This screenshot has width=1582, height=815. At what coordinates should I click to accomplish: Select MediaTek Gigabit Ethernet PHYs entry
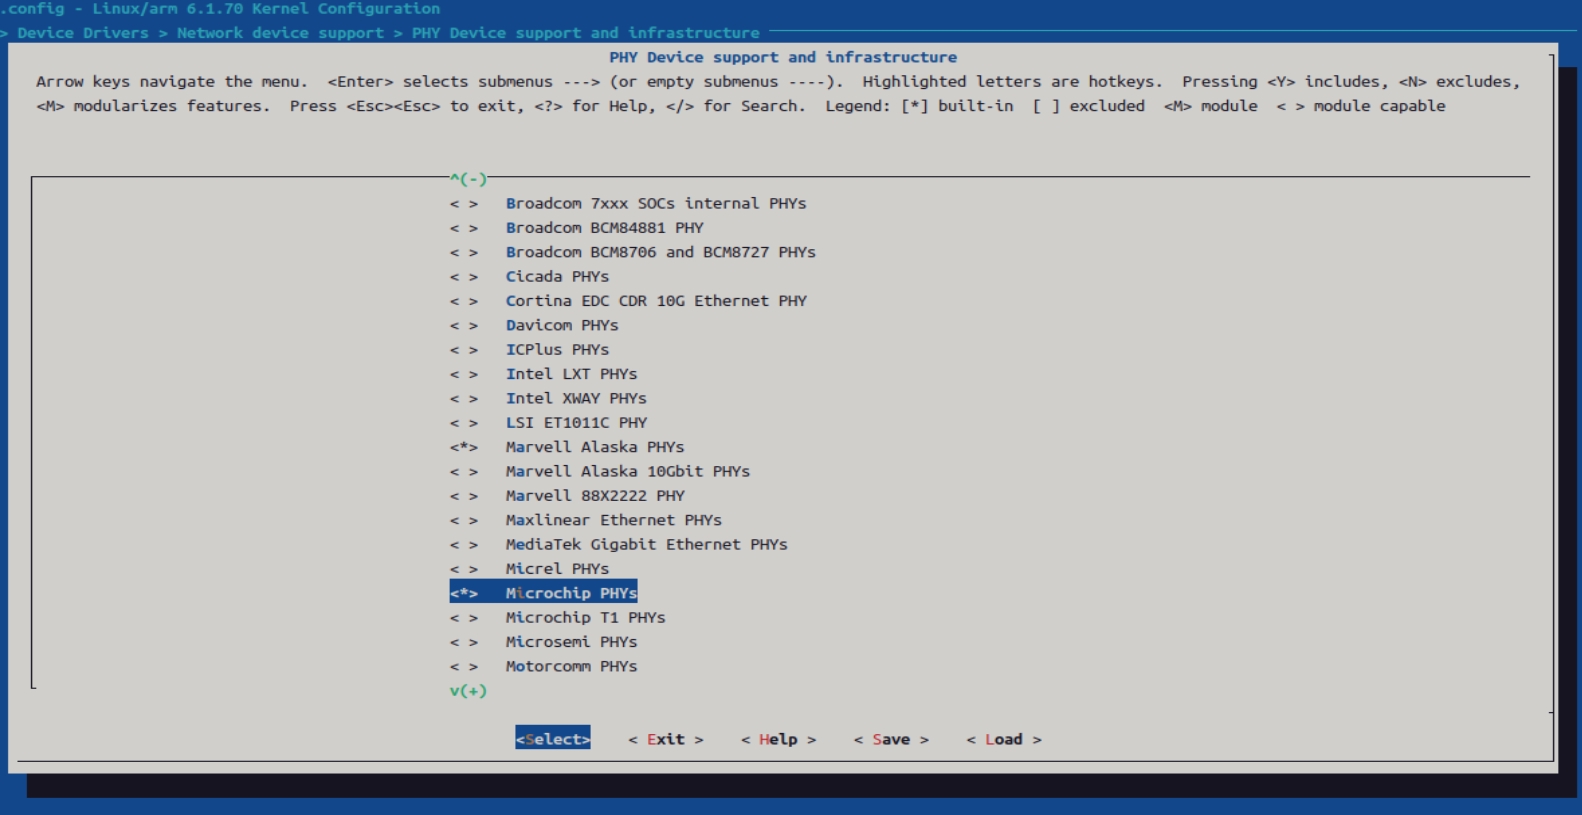click(x=646, y=544)
